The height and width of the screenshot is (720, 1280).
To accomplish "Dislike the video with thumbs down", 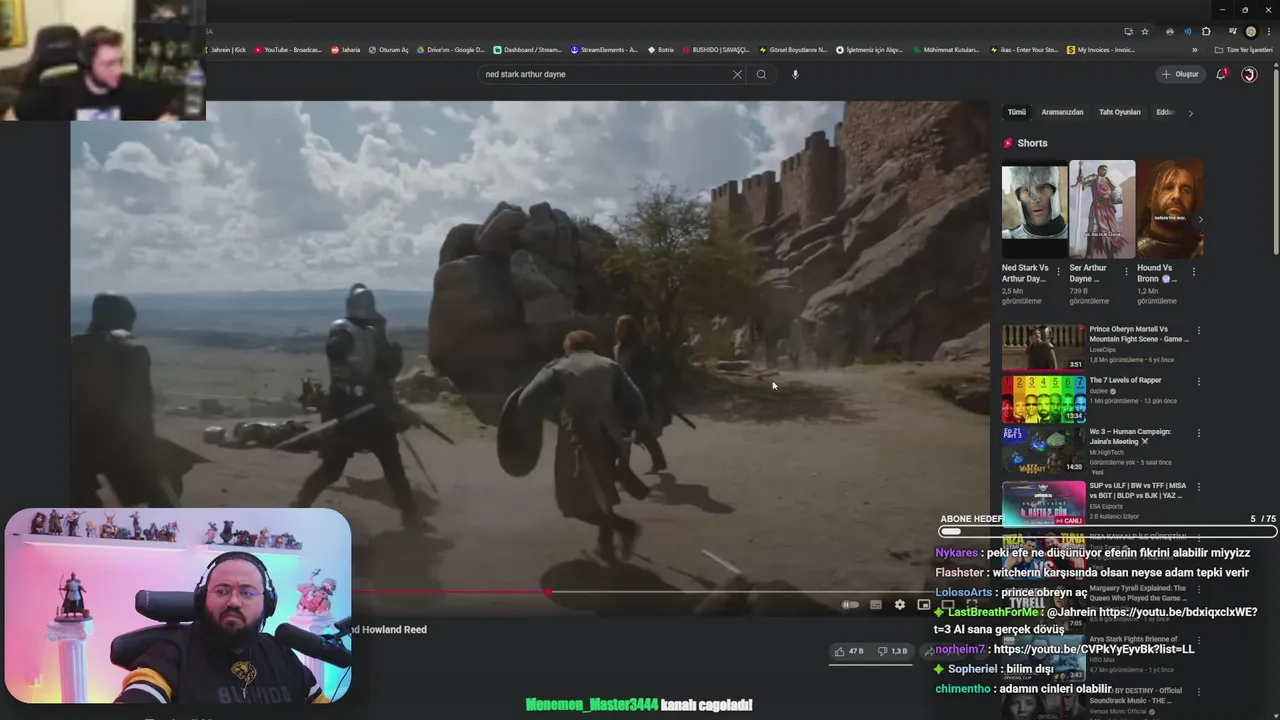I will click(x=892, y=651).
